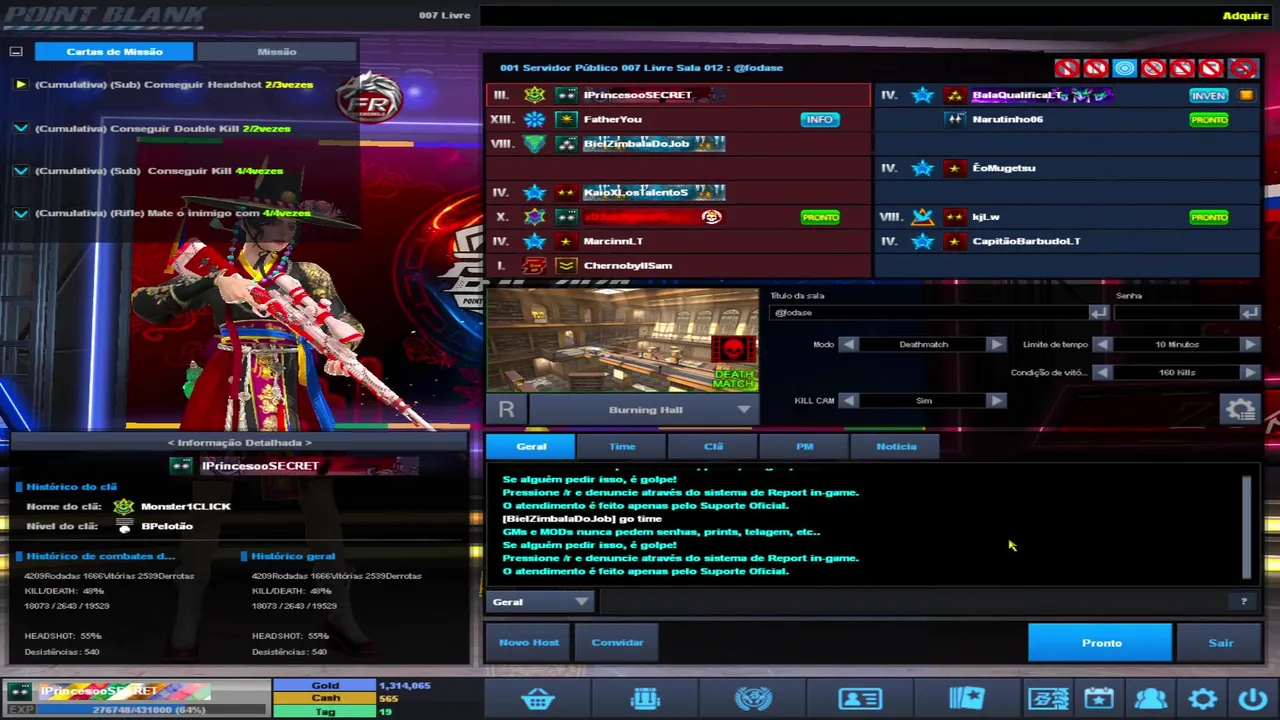Image resolution: width=1280 pixels, height=720 pixels.
Task: Click the chat scrollbar
Action: point(1246,527)
